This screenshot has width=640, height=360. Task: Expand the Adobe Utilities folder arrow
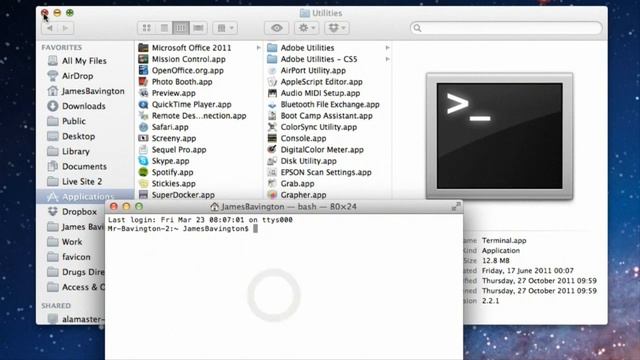387,48
